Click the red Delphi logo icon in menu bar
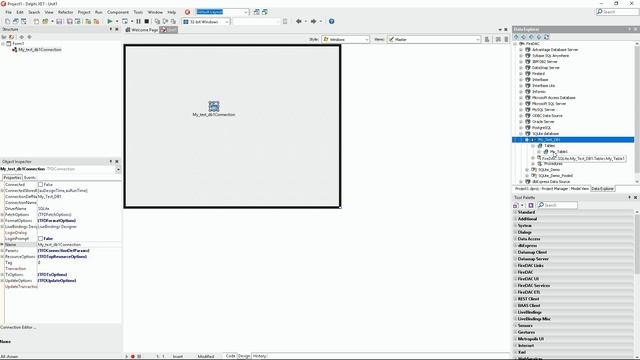Viewport: 640px width, 360px height. 187,12
